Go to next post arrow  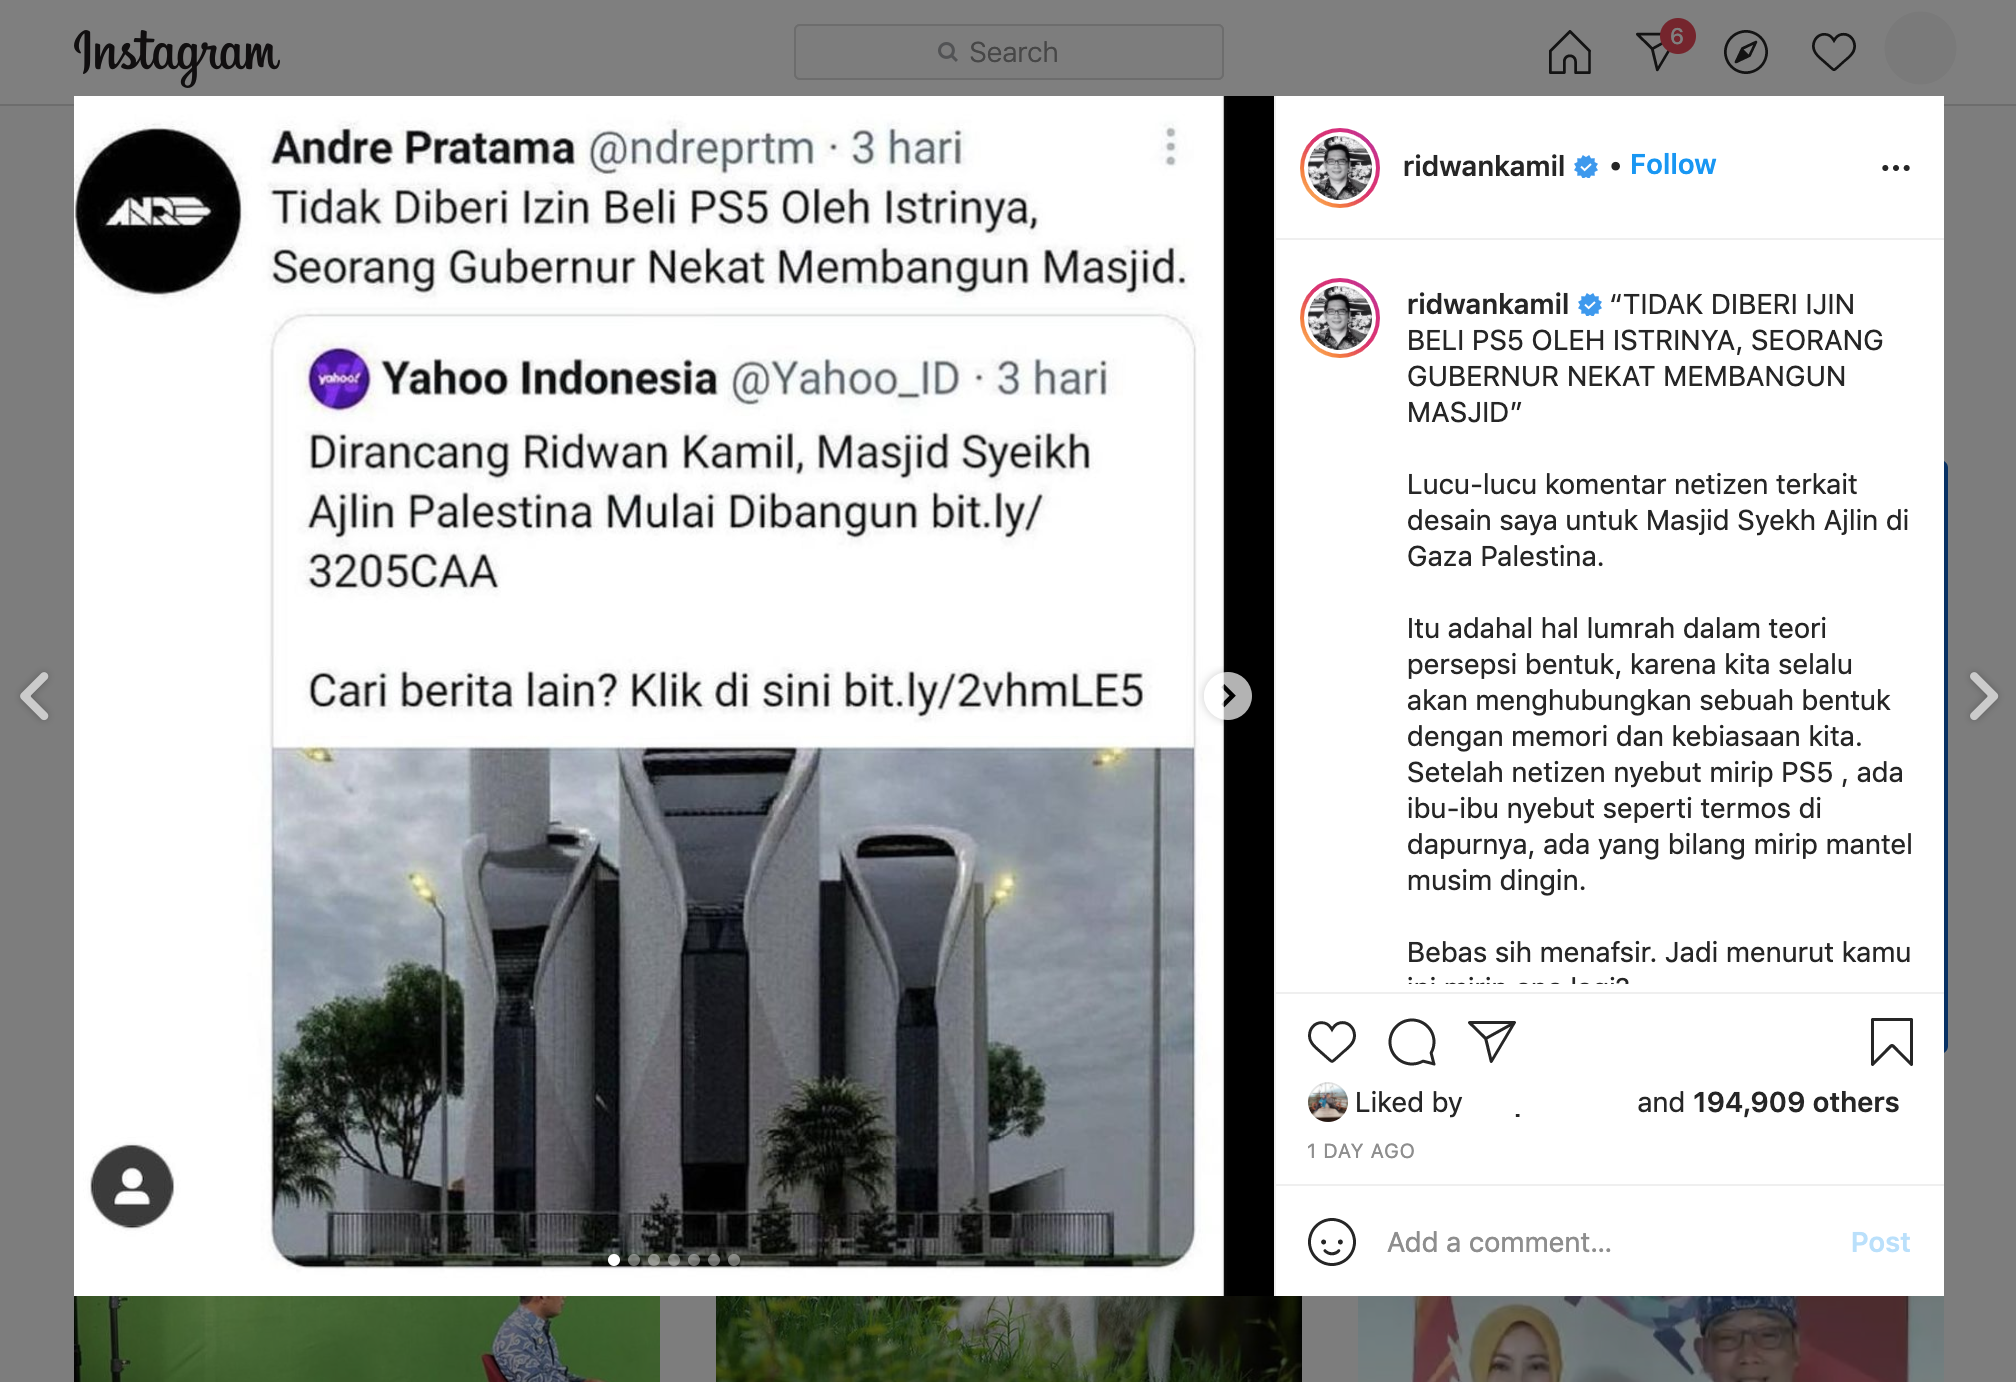point(1982,696)
